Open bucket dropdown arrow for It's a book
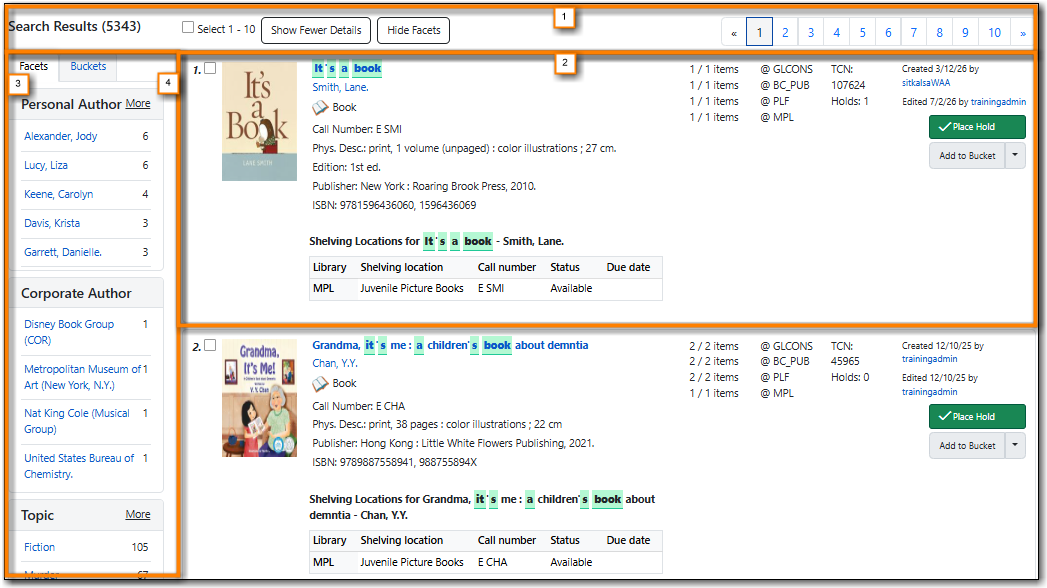This screenshot has height=588, width=1047. click(x=1015, y=156)
